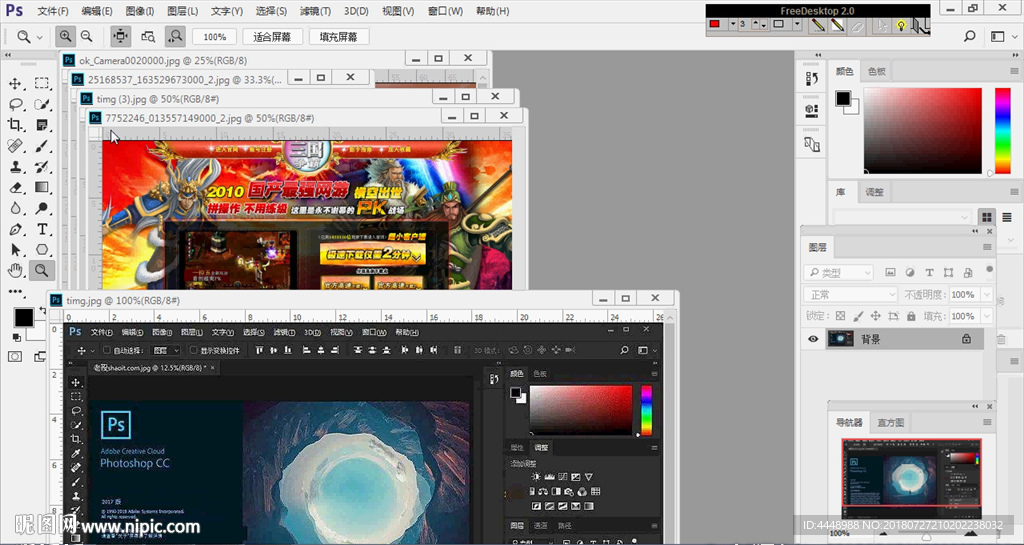Click the 100% zoom button
The width and height of the screenshot is (1024, 545).
point(214,37)
